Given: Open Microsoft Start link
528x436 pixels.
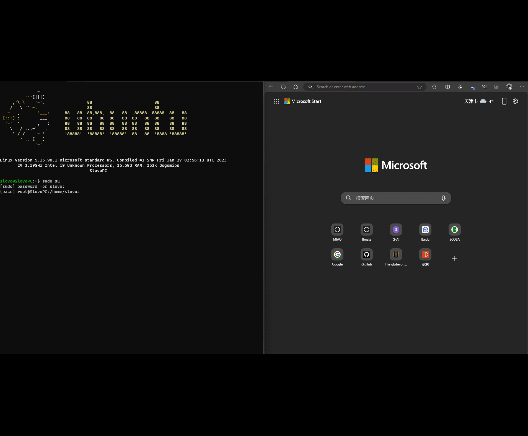Looking at the screenshot, I should 303,101.
